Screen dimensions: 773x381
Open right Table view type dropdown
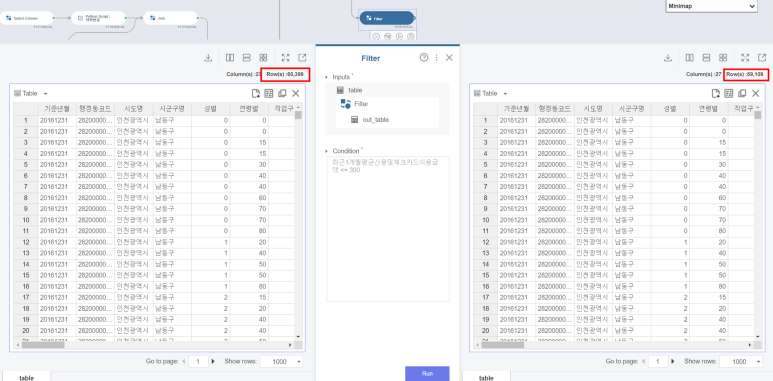[x=505, y=93]
